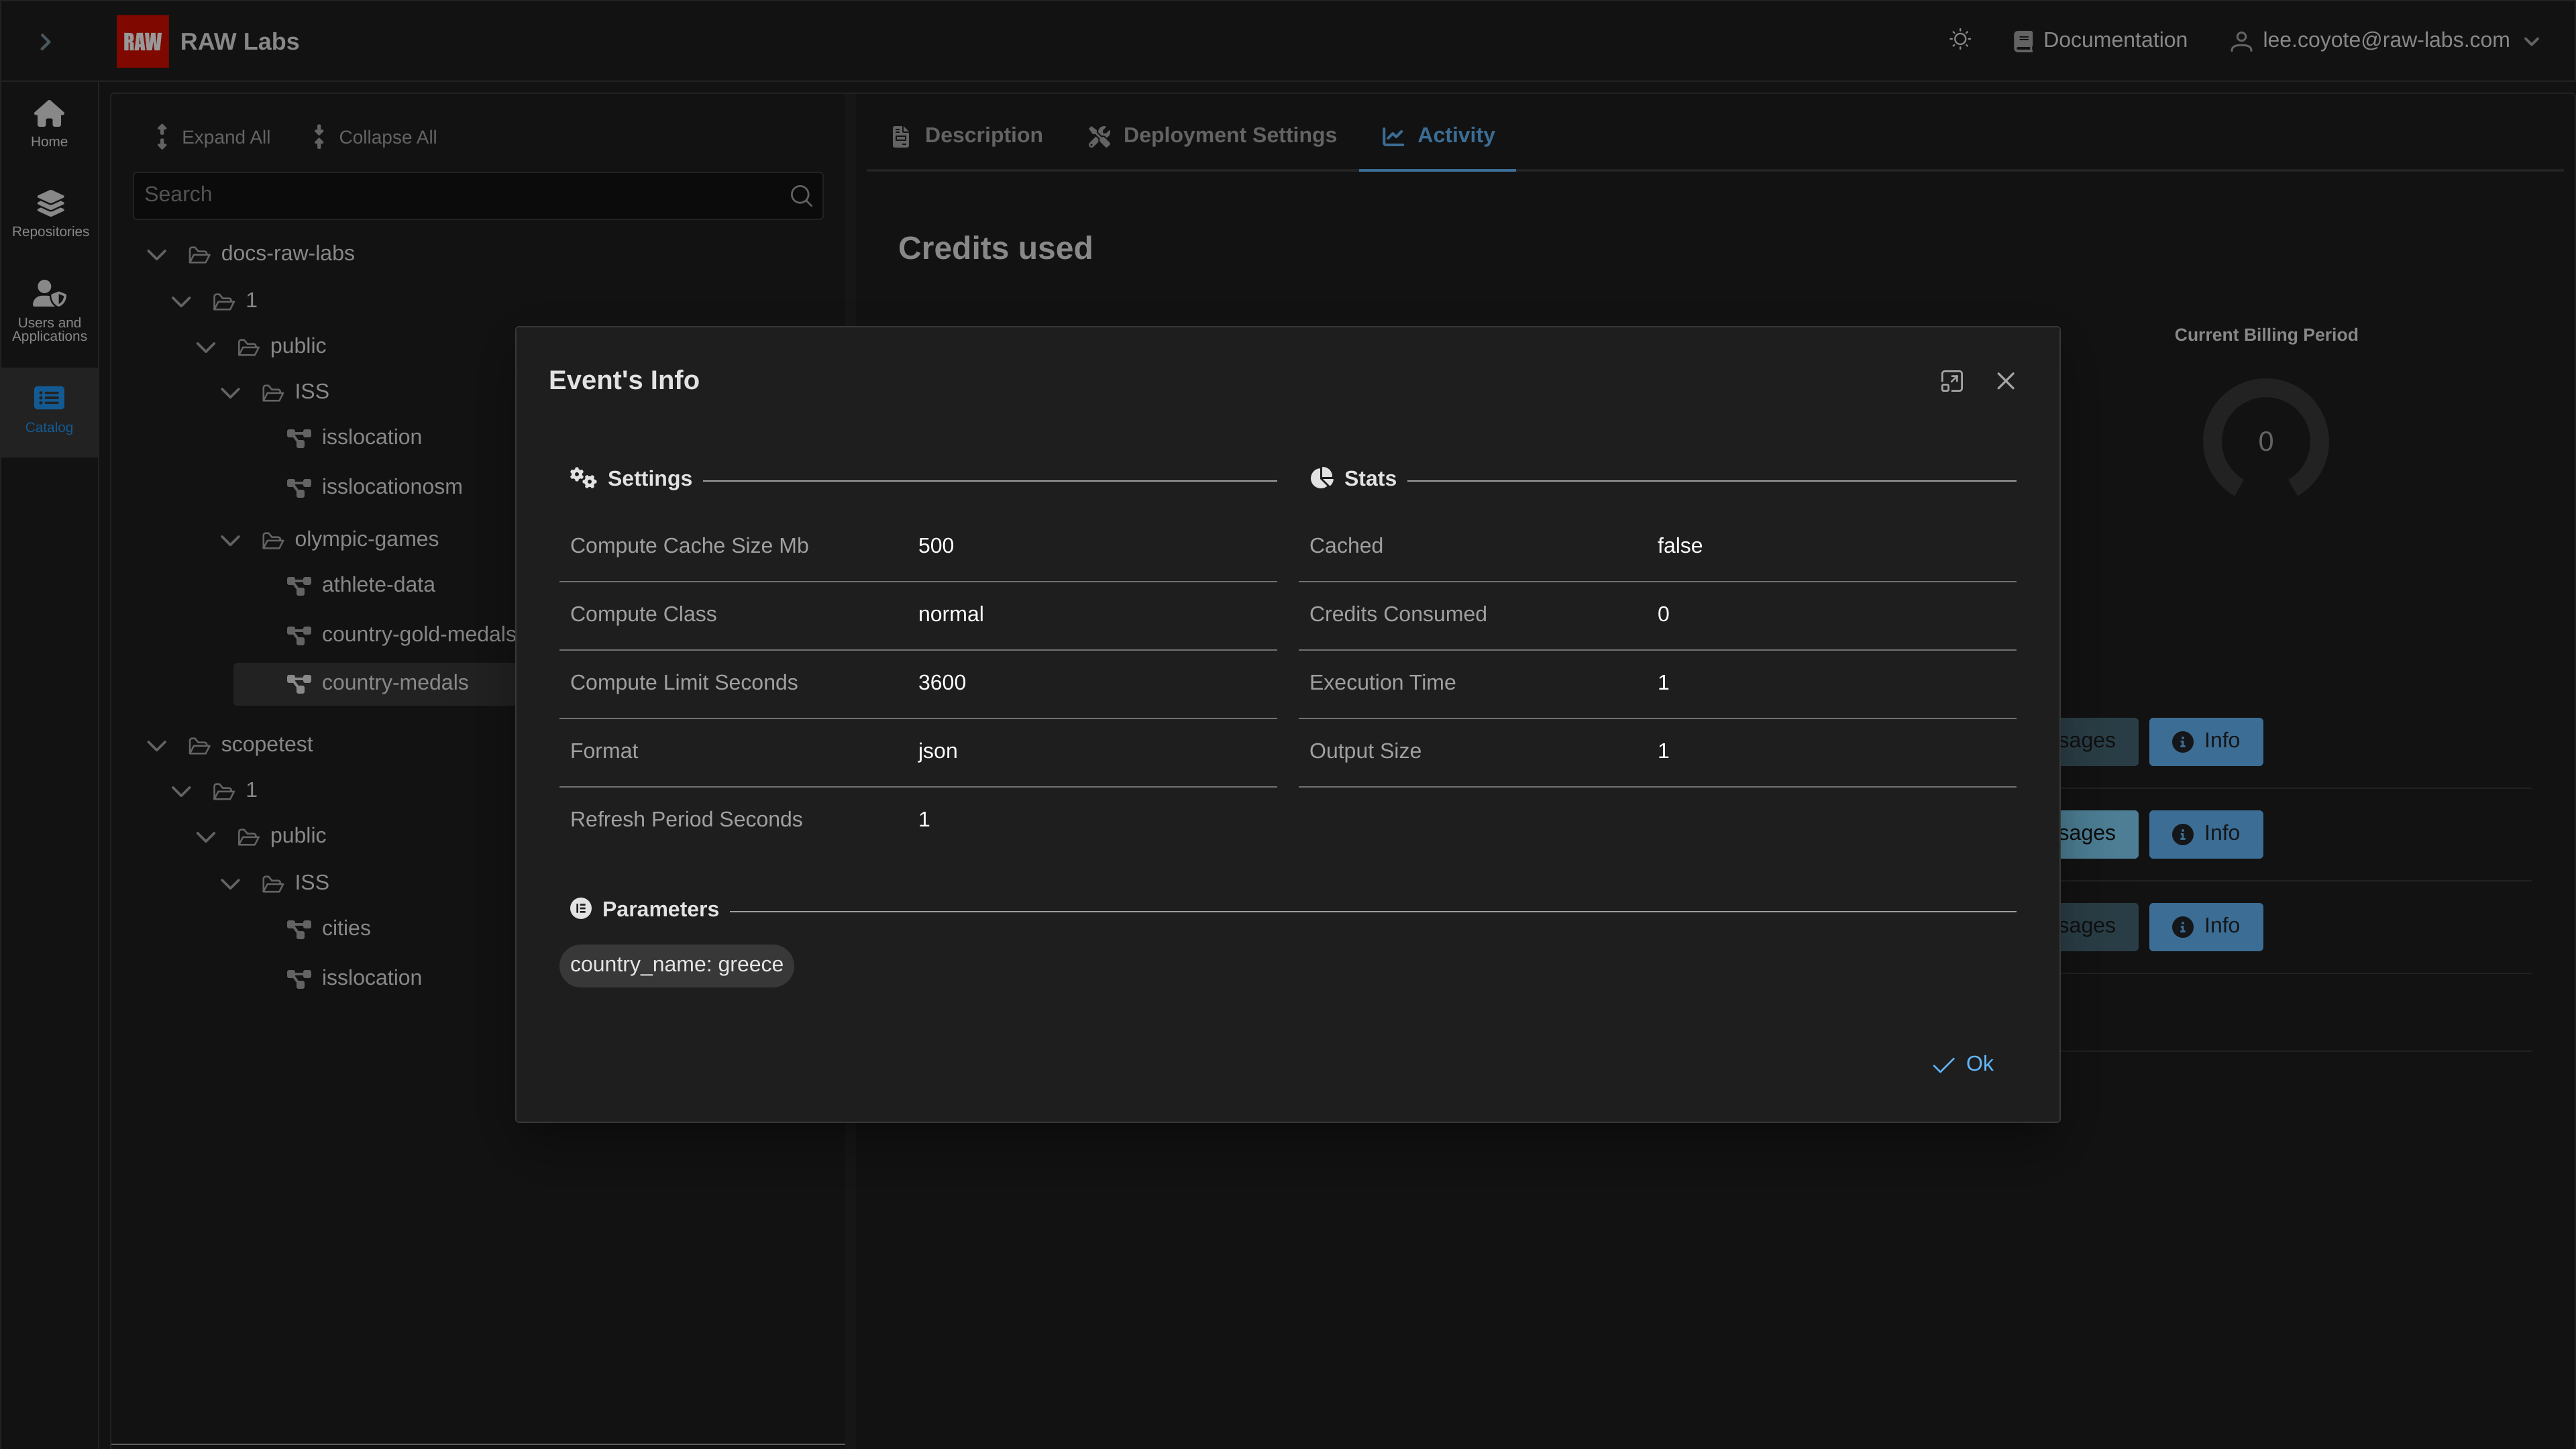The image size is (2576, 1449).
Task: Click the Compute Cache Size Mb value 500
Action: (936, 546)
